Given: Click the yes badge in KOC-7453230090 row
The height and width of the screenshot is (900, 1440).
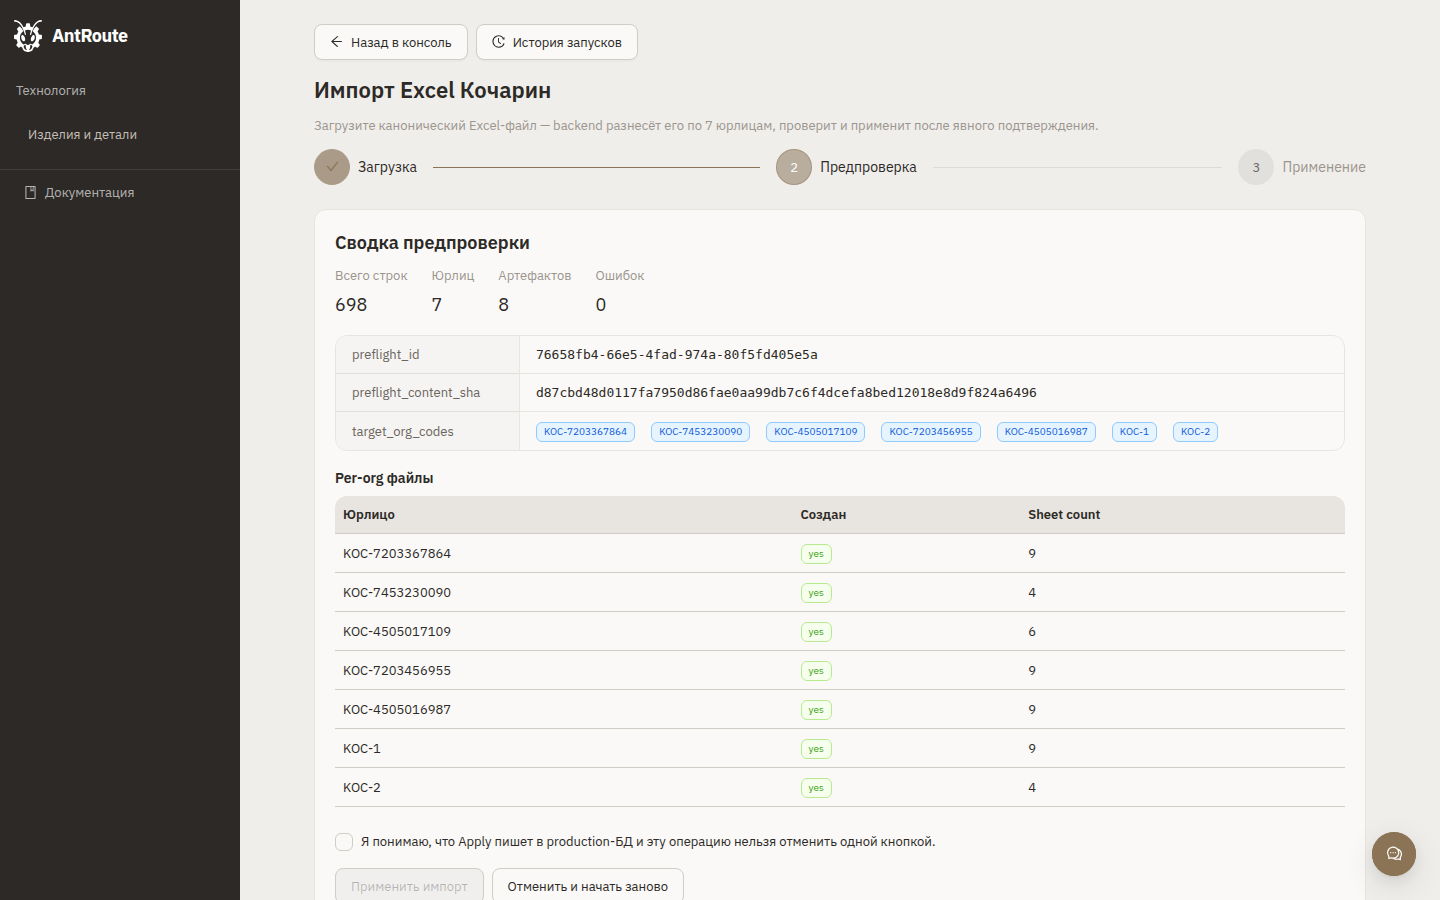Looking at the screenshot, I should [816, 593].
